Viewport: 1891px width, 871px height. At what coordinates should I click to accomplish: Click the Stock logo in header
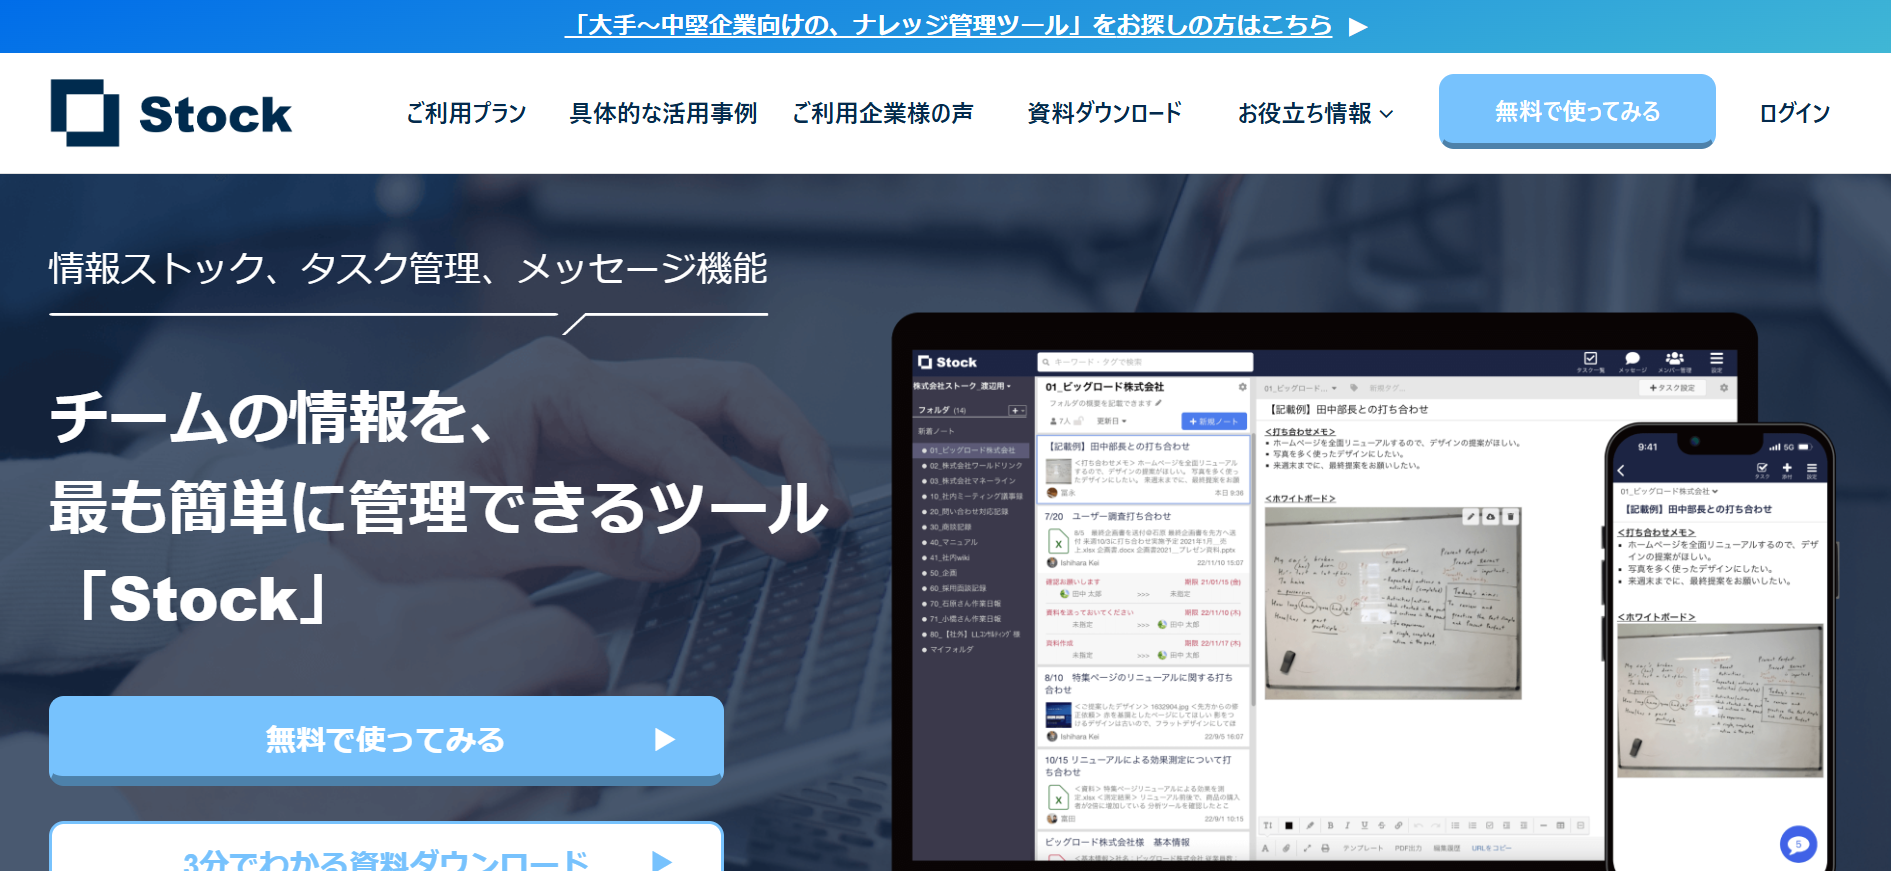[x=171, y=113]
